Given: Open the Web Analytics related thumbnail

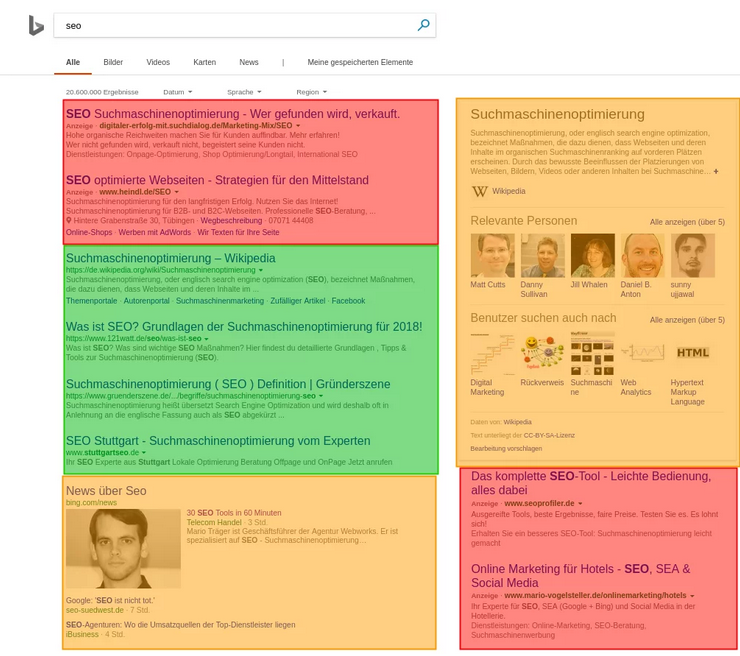Looking at the screenshot, I should point(643,353).
